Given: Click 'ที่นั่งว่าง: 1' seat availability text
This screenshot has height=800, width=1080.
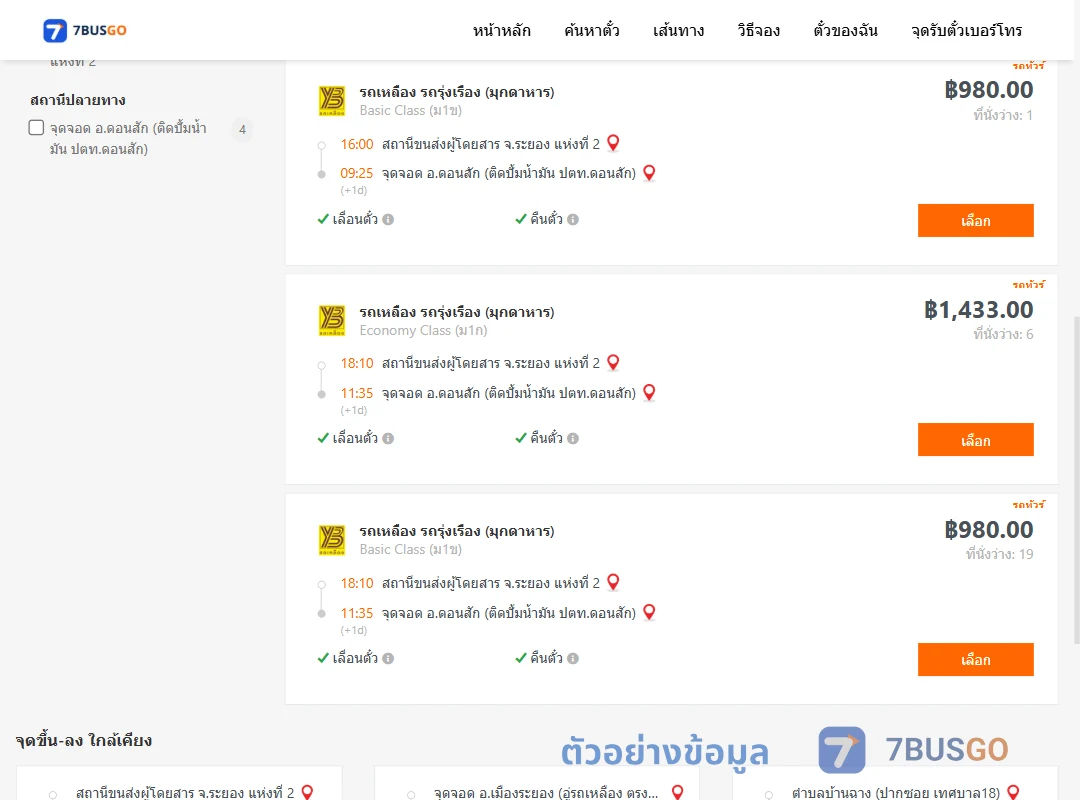Looking at the screenshot, I should click(1003, 115).
